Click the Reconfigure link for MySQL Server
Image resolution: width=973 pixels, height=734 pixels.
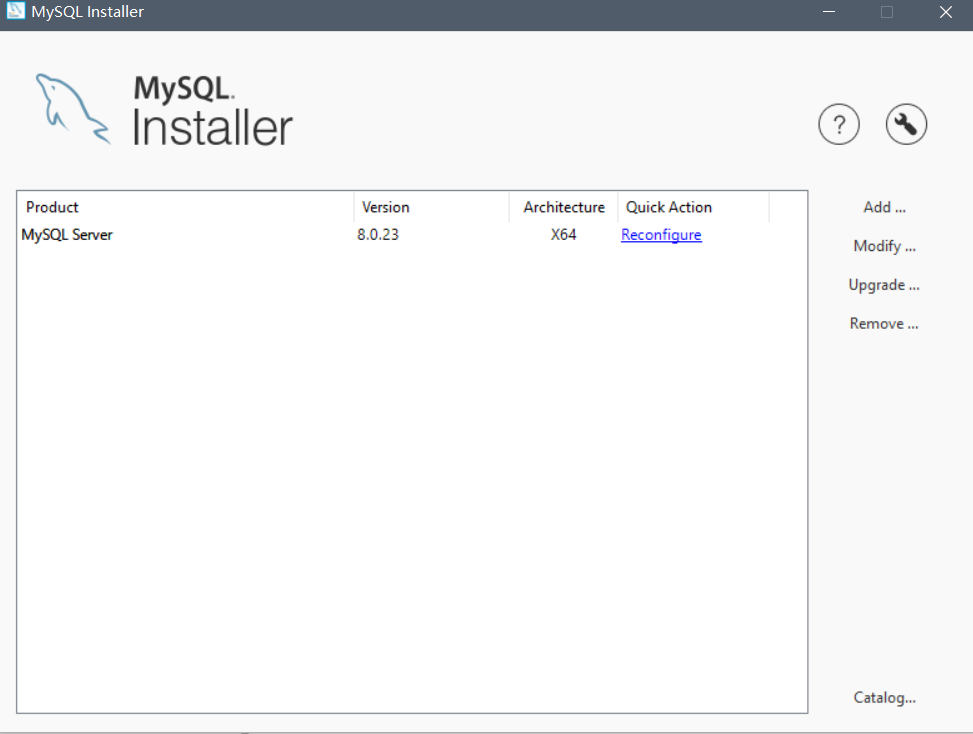661,235
